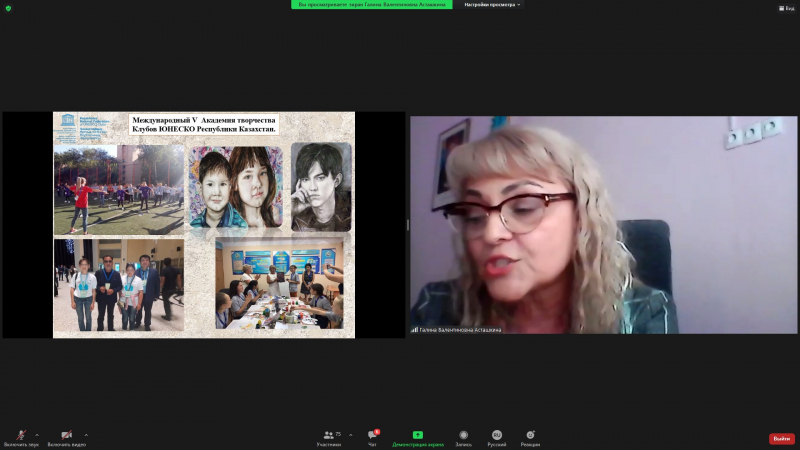Click the green screen viewing notification banner
The height and width of the screenshot is (450, 800).
pos(371,5)
